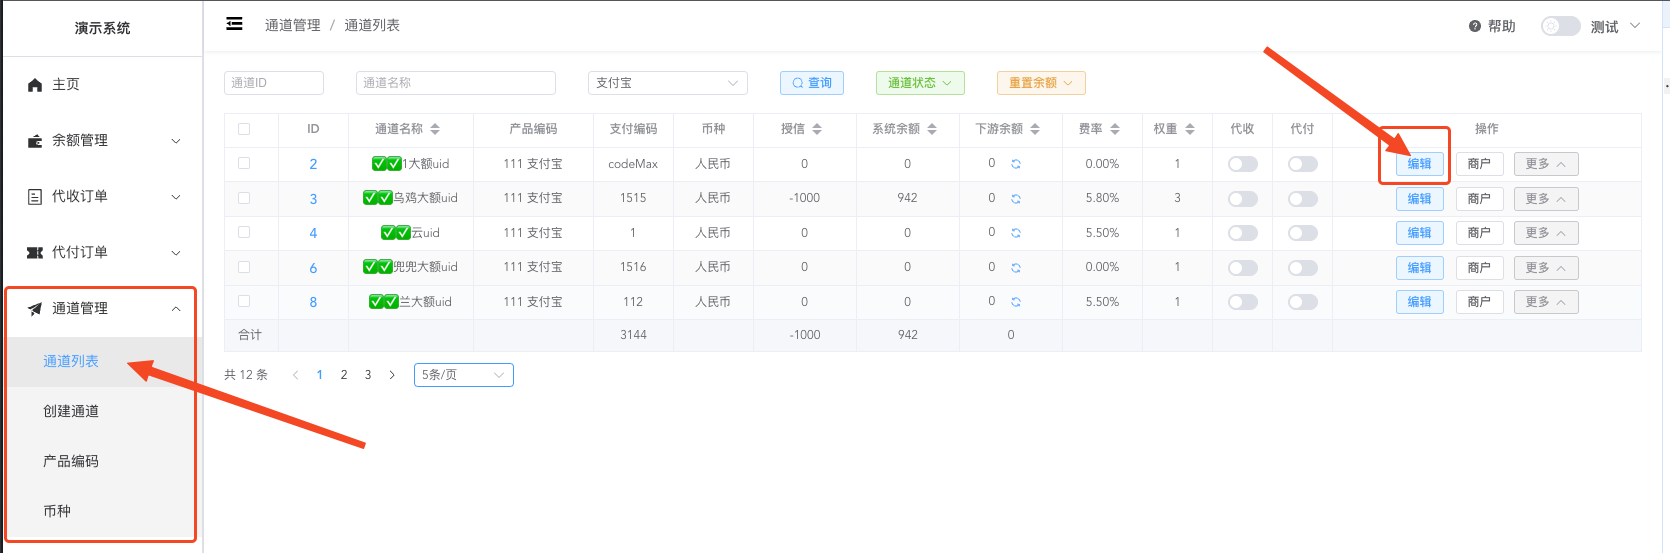
Task: Click the home icon beside 主页
Action: (35, 85)
